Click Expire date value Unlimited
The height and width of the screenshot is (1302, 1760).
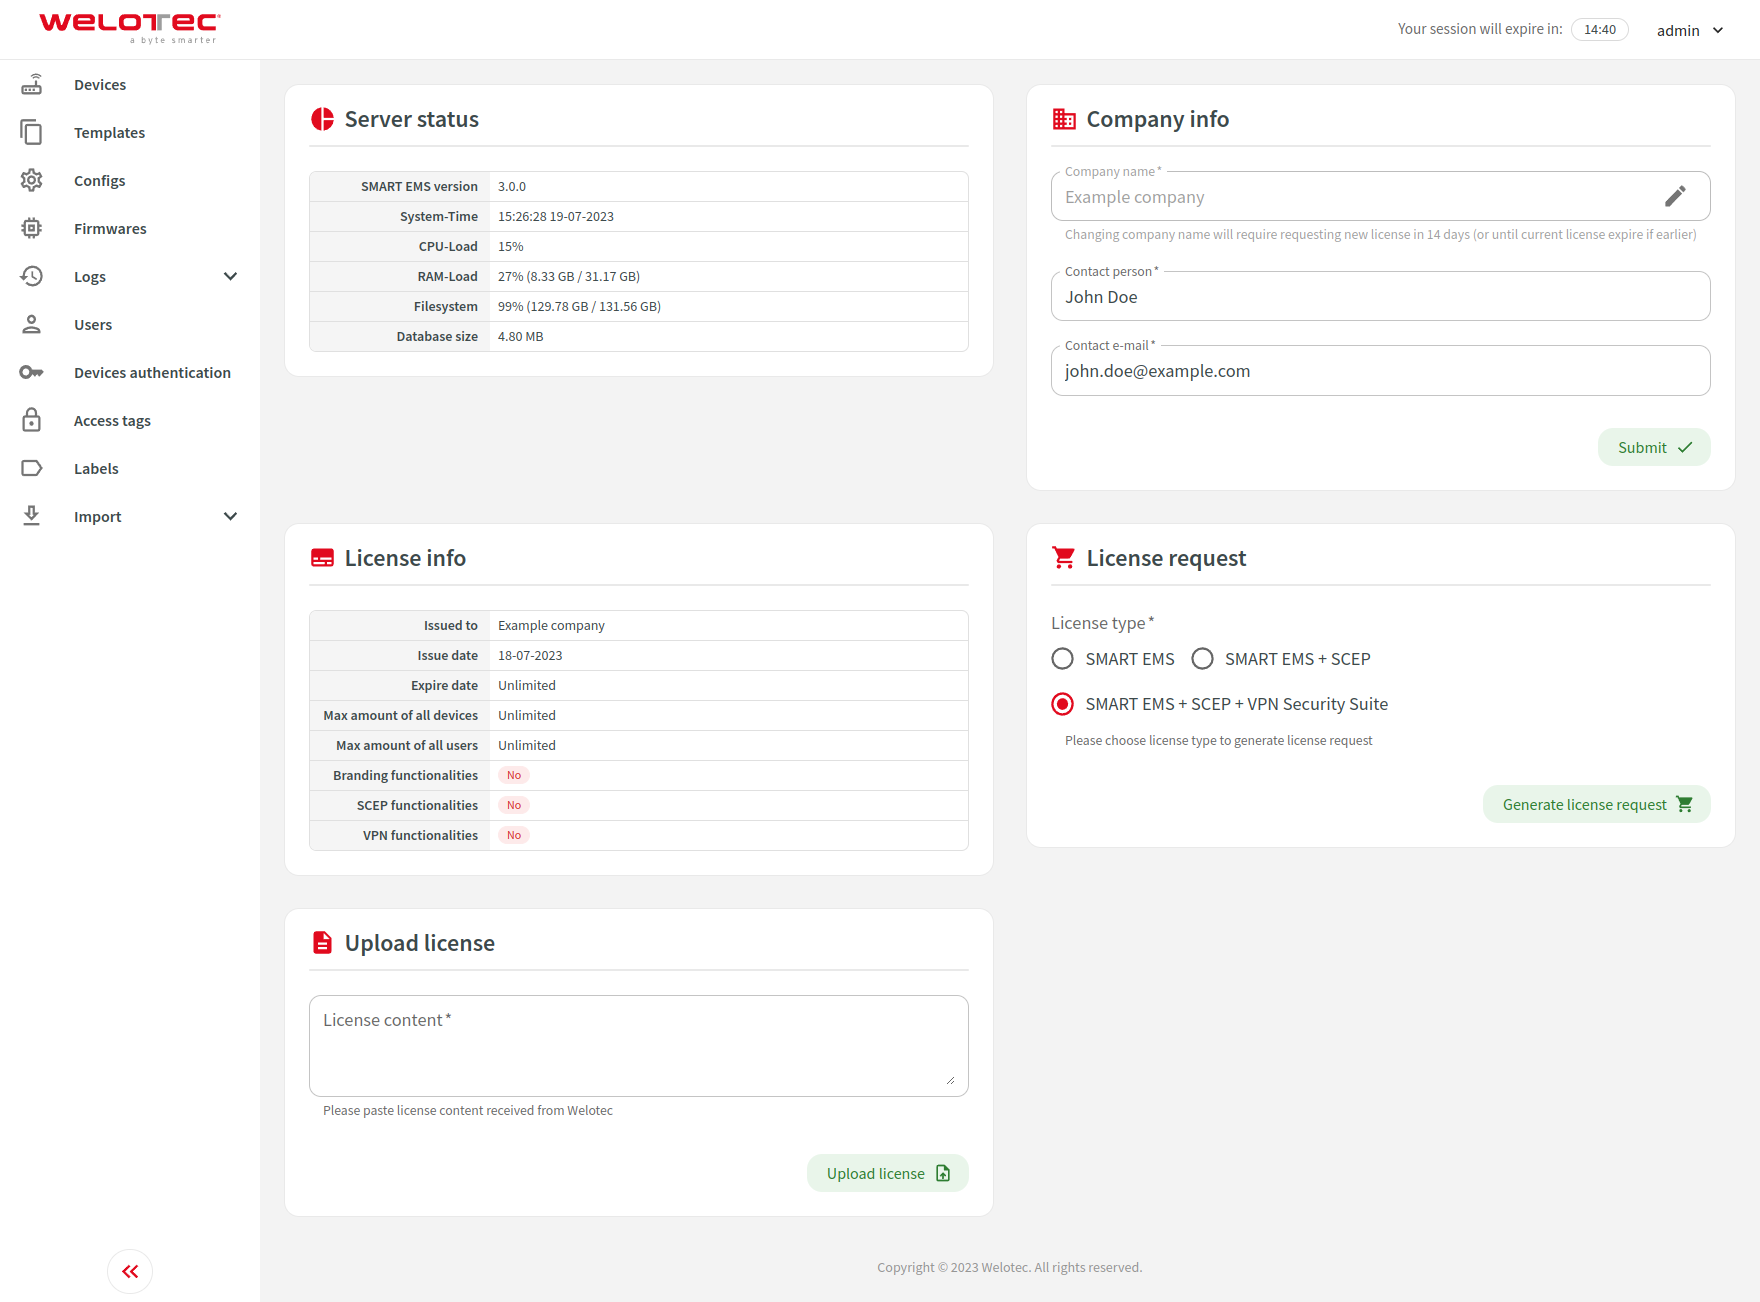[x=527, y=686]
